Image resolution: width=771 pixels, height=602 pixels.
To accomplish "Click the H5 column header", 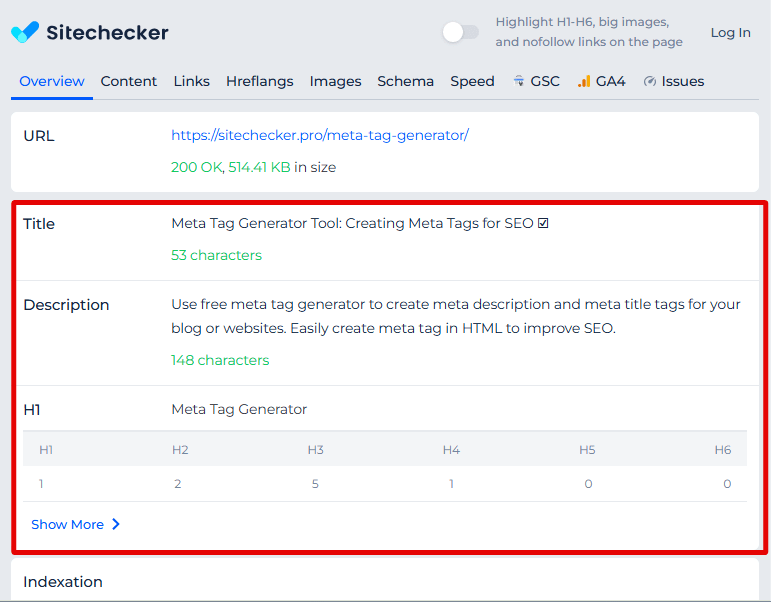I will tap(587, 450).
